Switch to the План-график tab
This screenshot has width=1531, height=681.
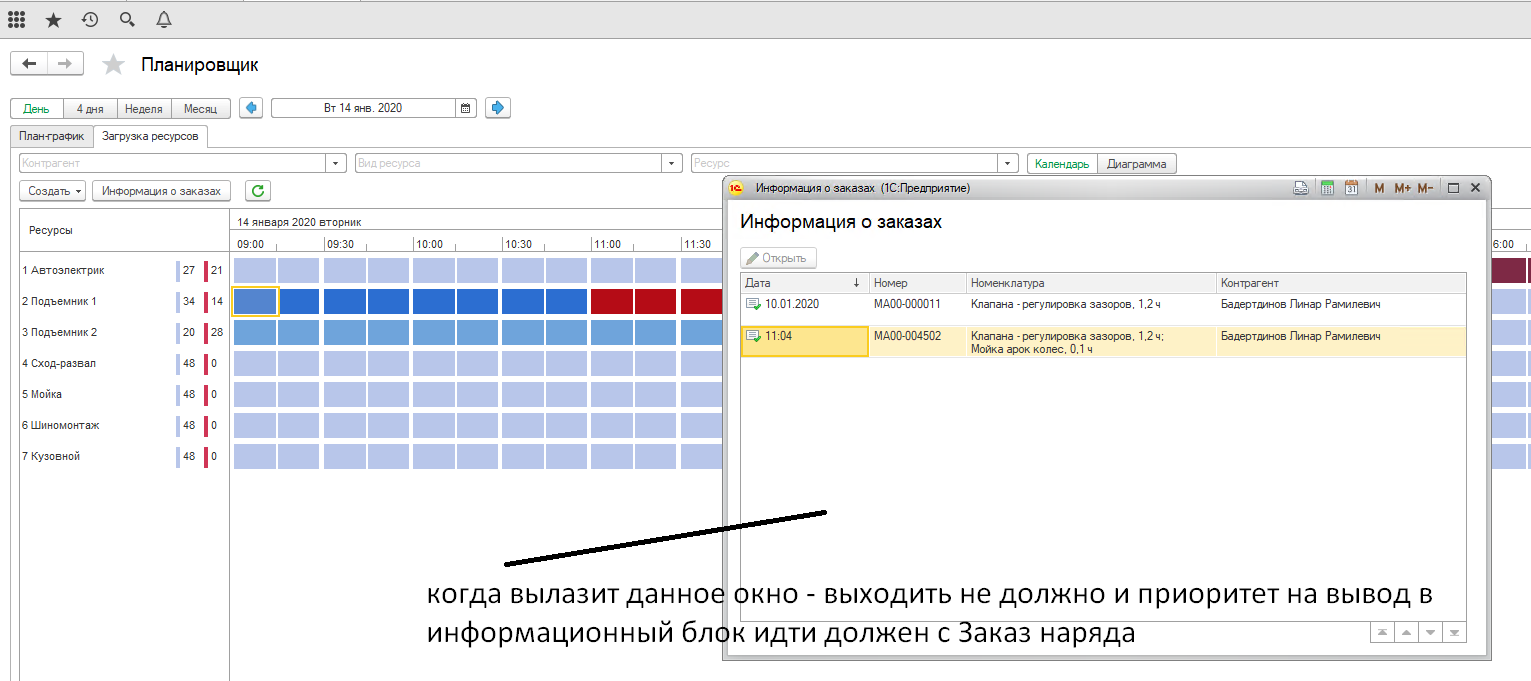point(52,136)
